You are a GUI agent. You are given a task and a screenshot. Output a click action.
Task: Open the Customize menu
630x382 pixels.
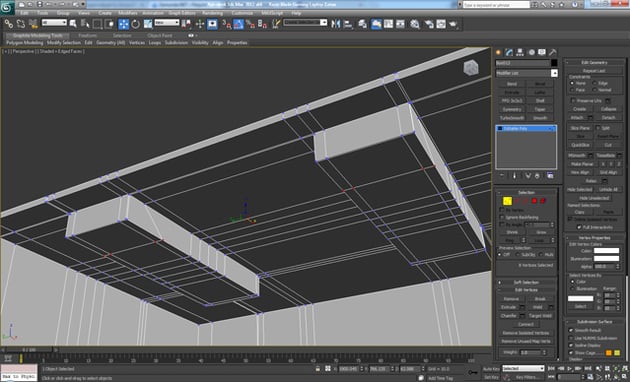tap(242, 13)
